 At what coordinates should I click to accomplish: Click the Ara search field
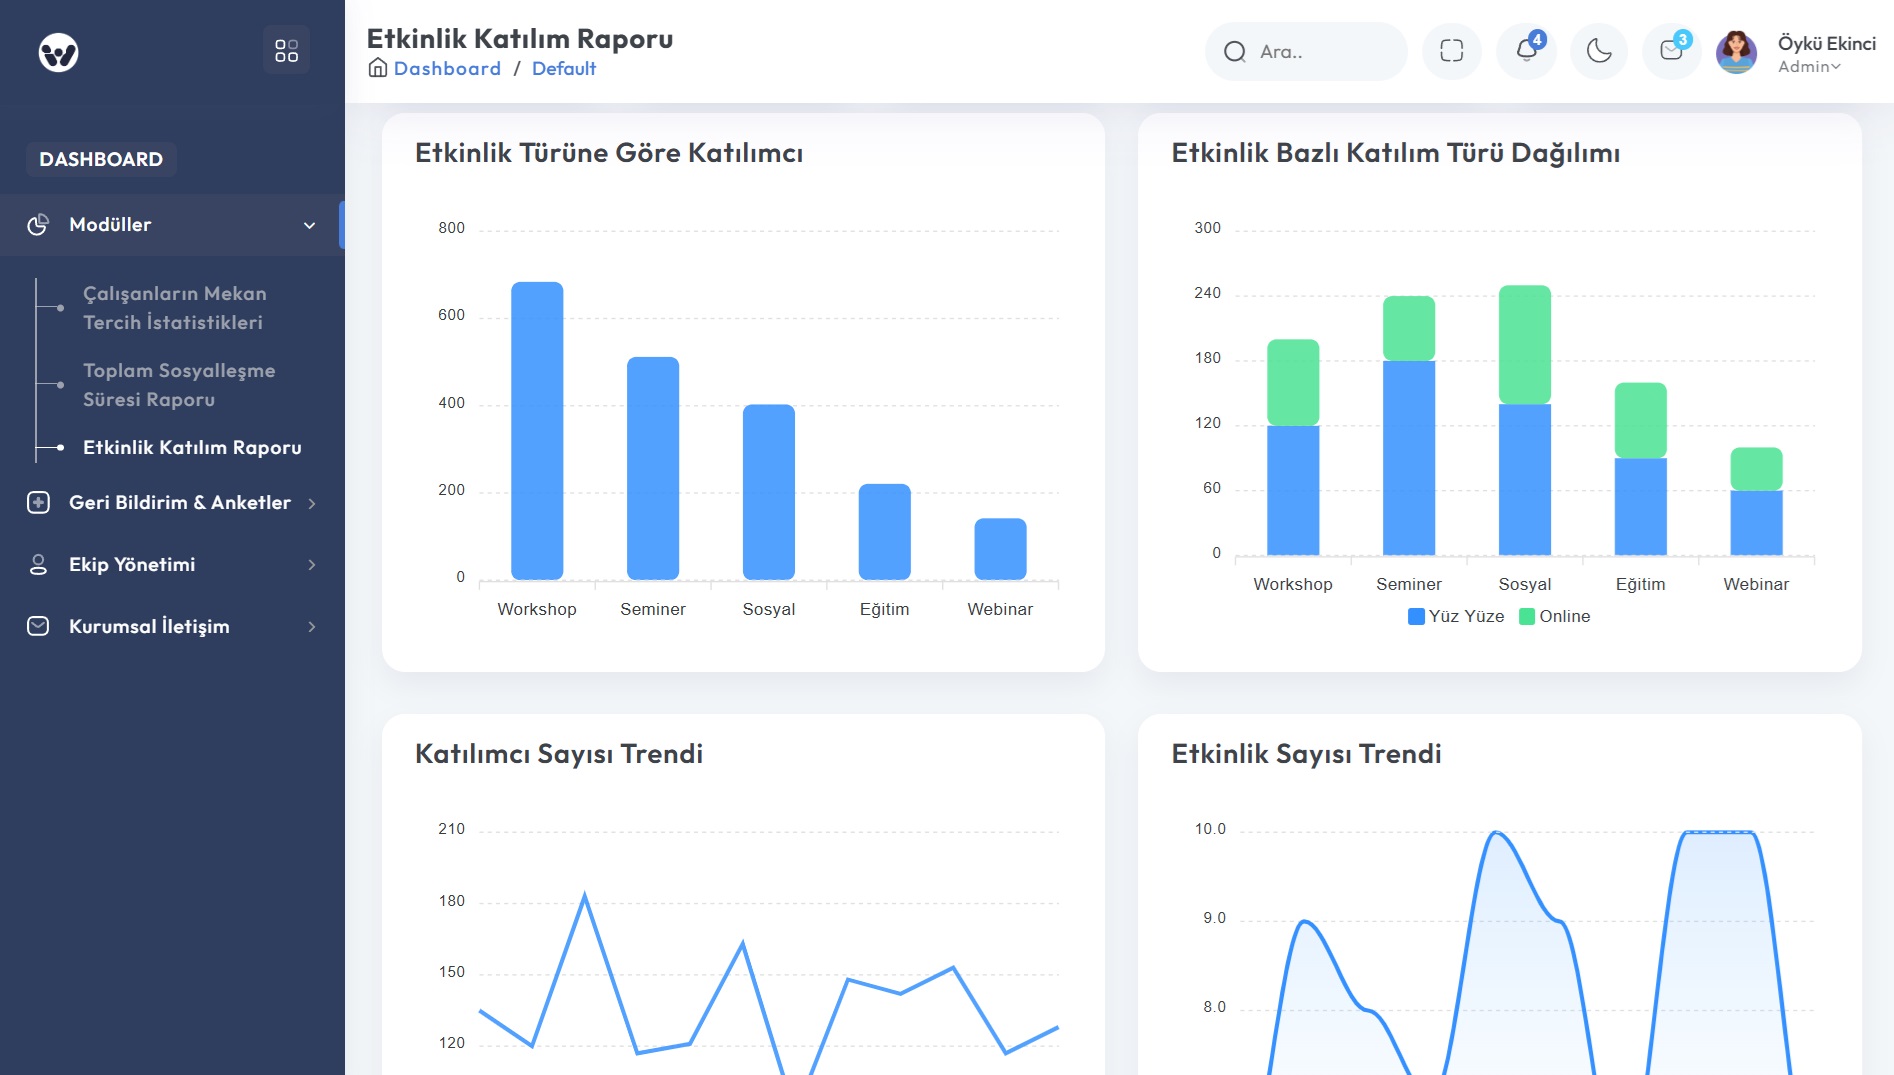tap(1306, 52)
